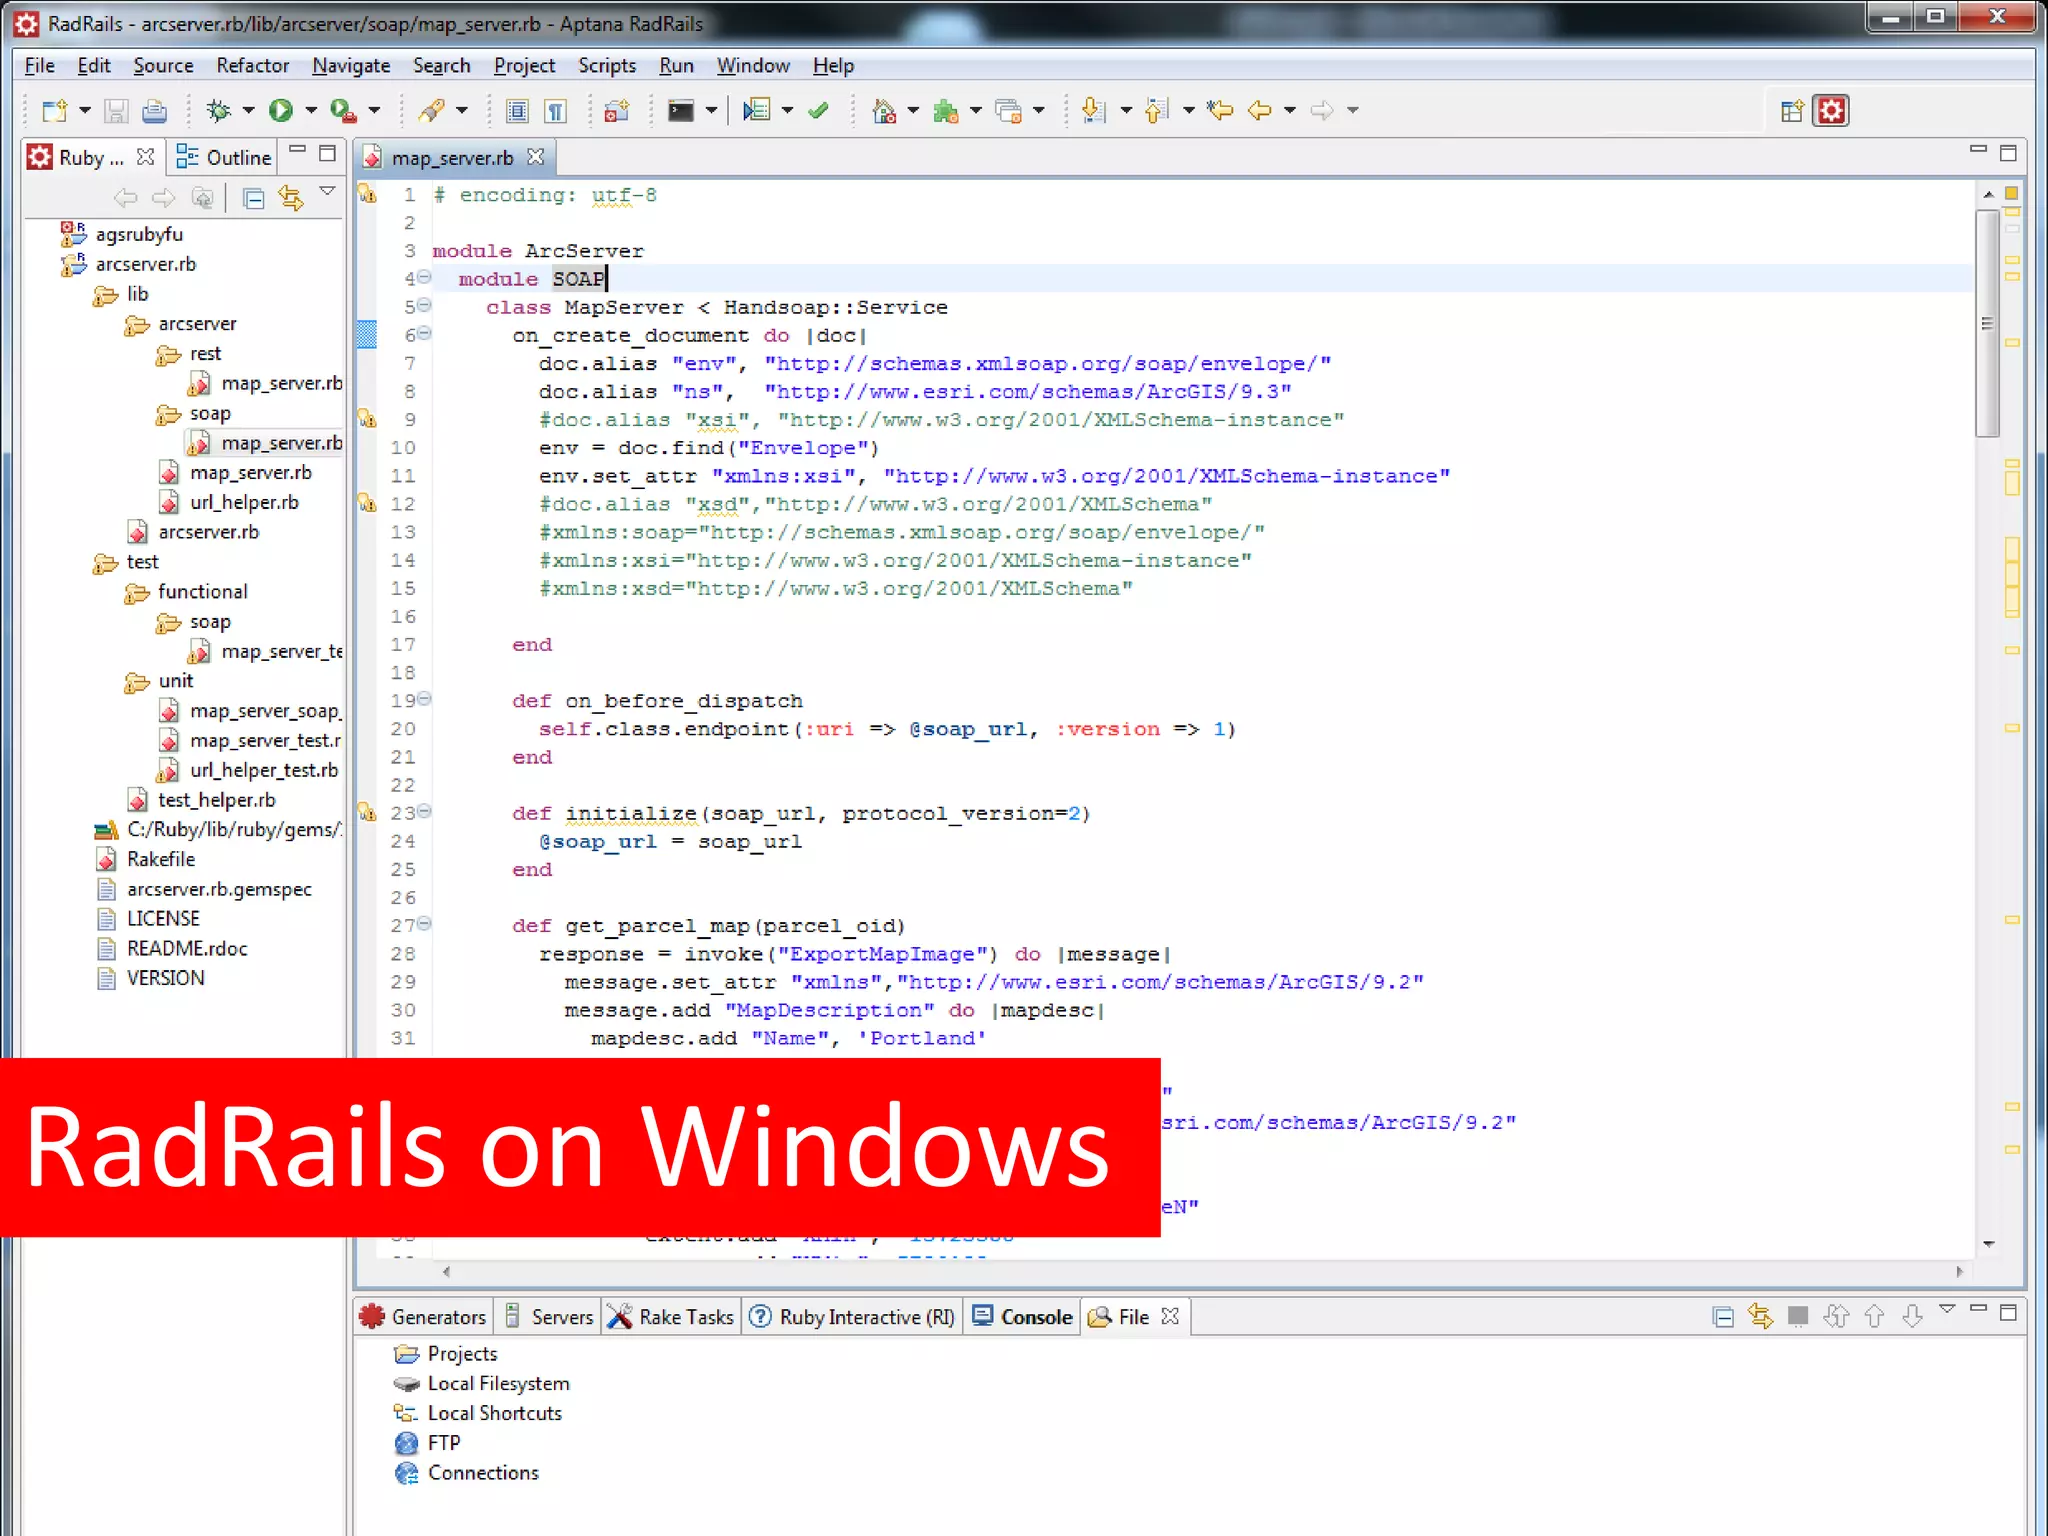Click the Open Perspective icon
The width and height of the screenshot is (2048, 1536).
1792,110
